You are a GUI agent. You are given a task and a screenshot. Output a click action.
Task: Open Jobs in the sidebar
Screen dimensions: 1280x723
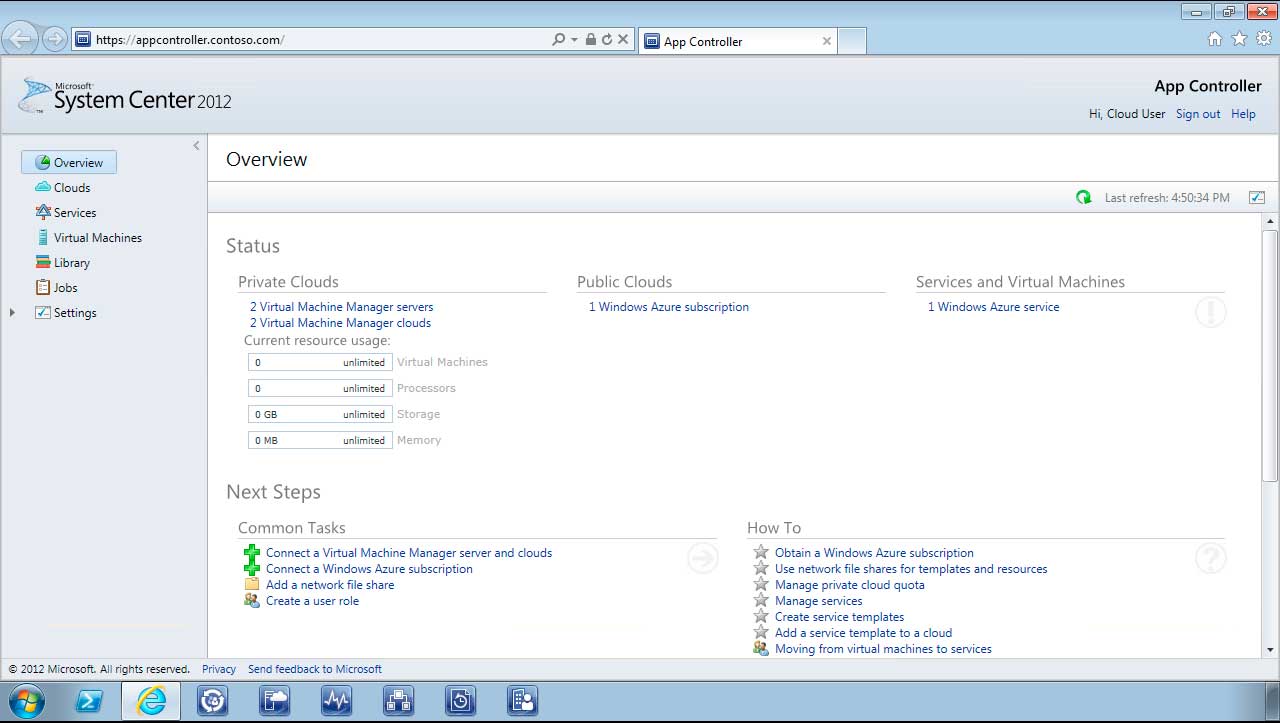[x=56, y=287]
